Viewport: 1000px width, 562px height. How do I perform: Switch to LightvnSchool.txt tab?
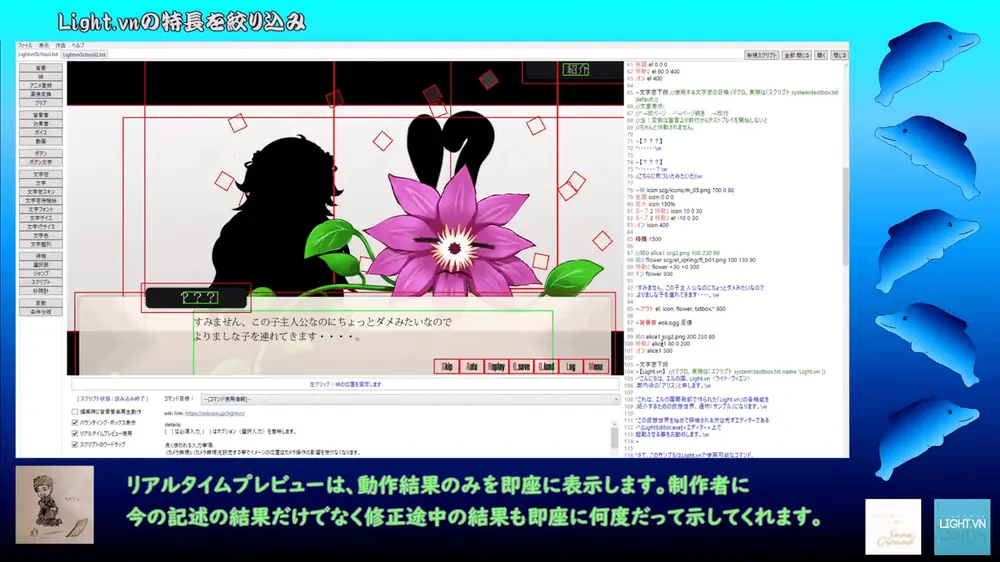point(38,55)
